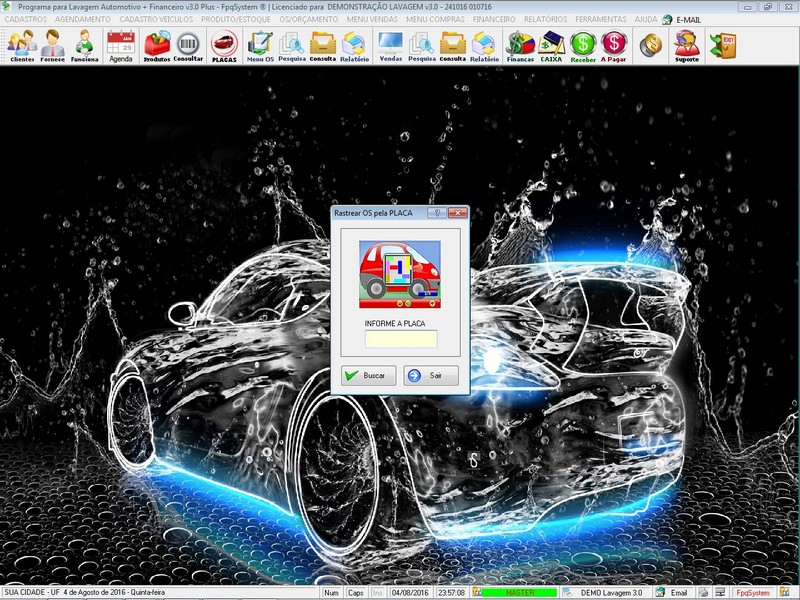Open the OS/ORÇAMENTO menu

pos(309,19)
